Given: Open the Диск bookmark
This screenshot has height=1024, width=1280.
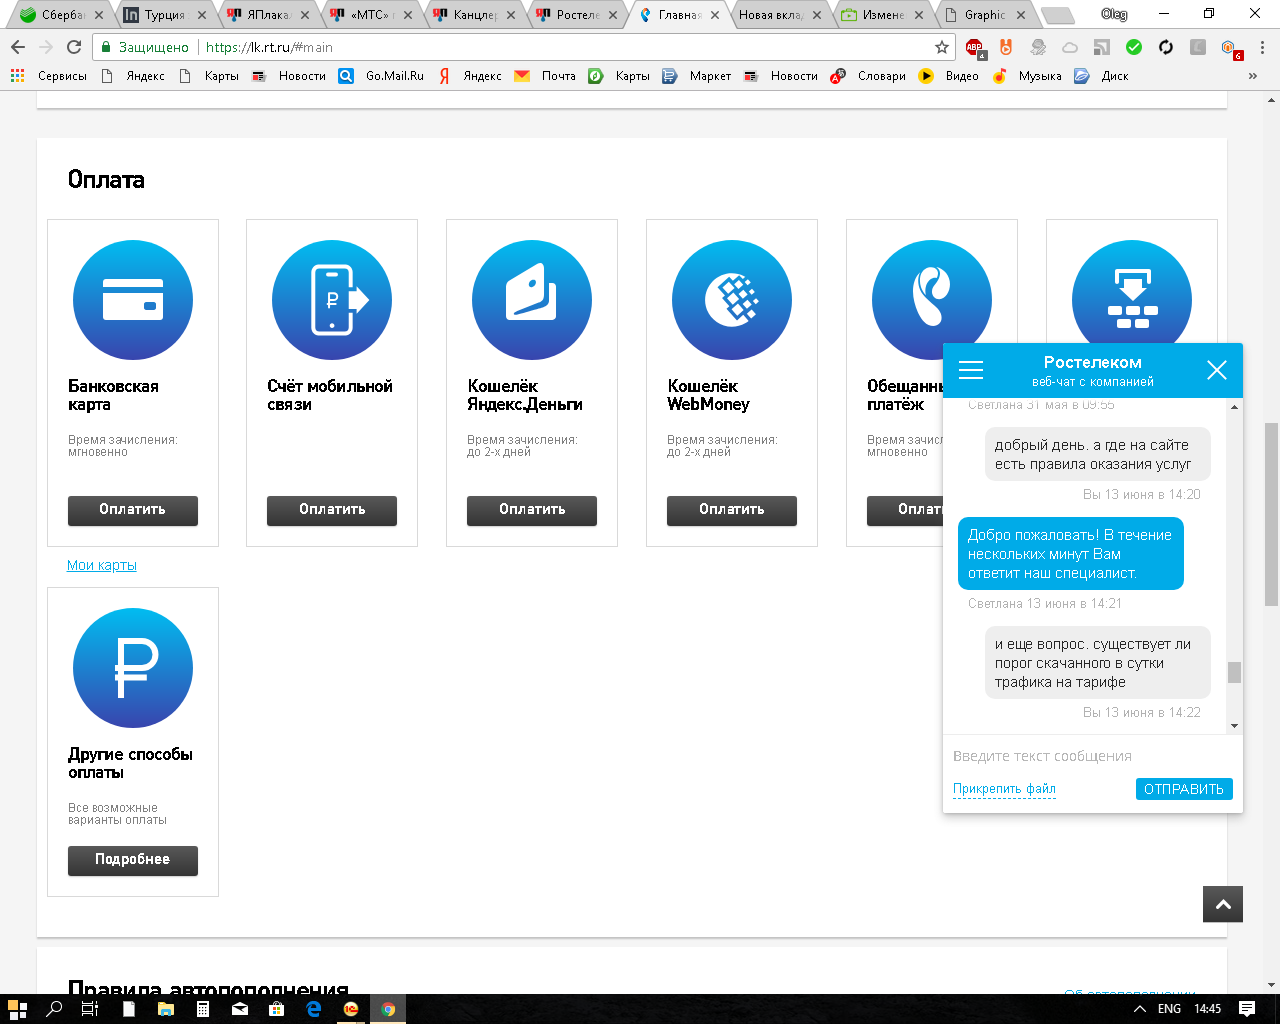Looking at the screenshot, I should click(x=1102, y=76).
